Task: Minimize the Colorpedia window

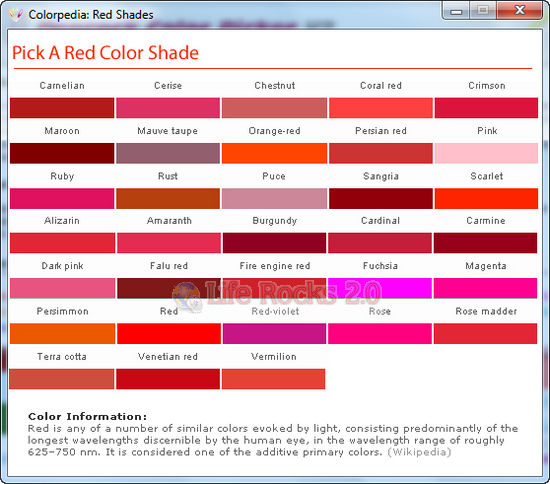Action: click(456, 11)
